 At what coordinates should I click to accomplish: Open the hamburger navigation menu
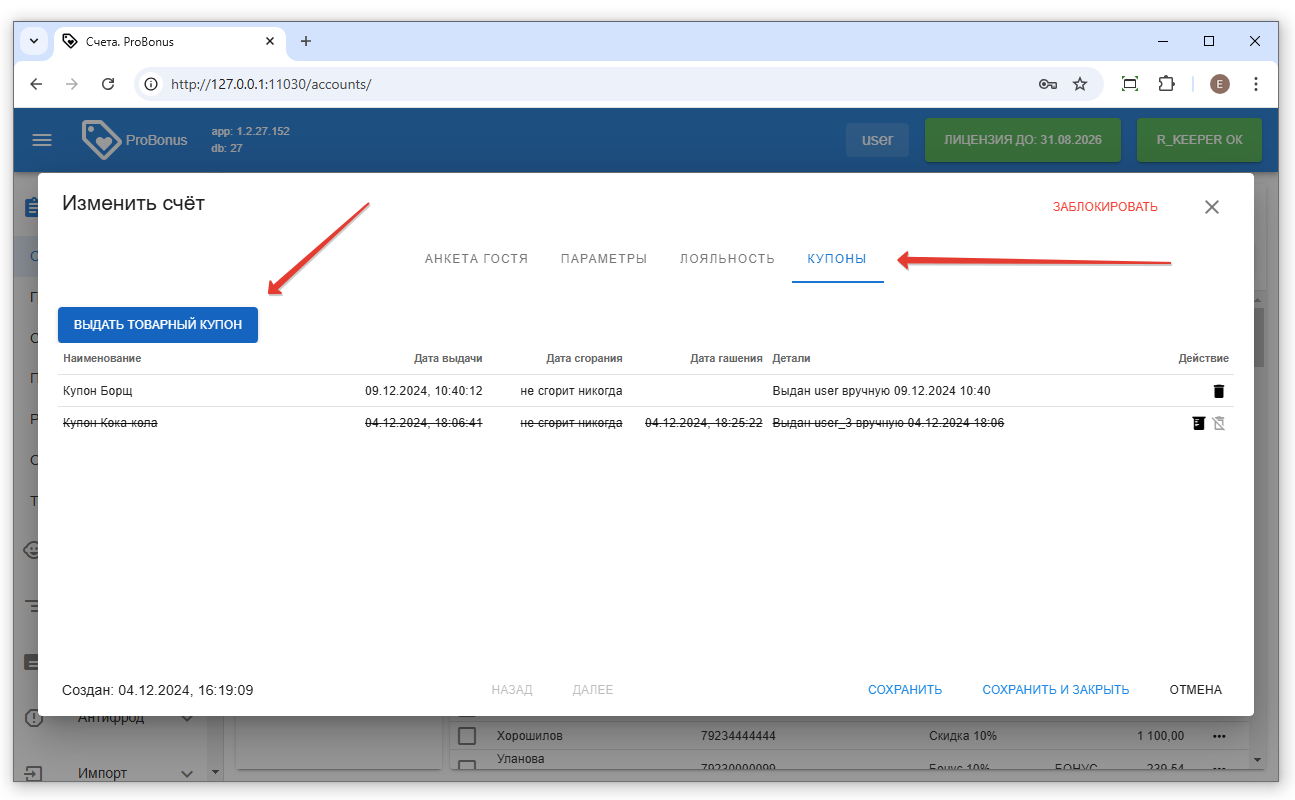pyautogui.click(x=42, y=140)
